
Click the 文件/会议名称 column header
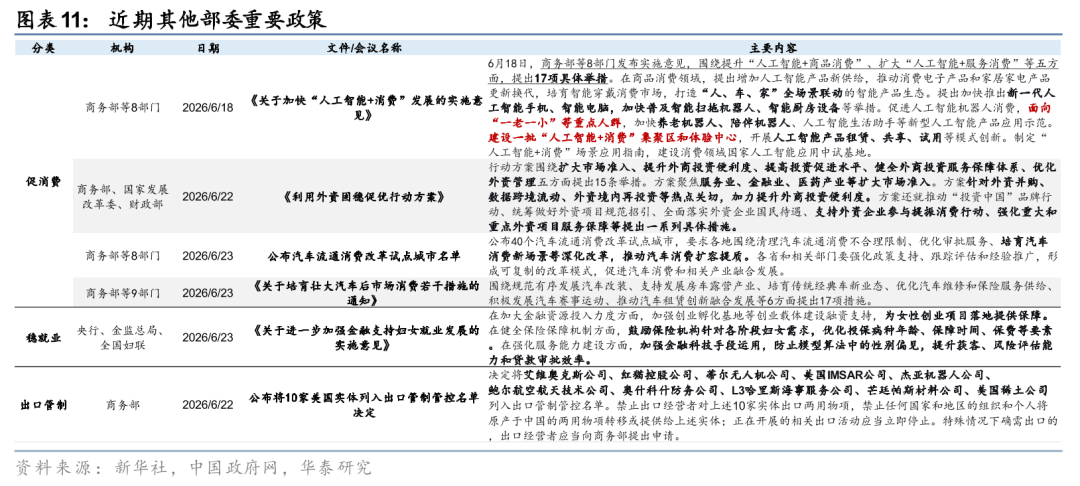pyautogui.click(x=364, y=48)
